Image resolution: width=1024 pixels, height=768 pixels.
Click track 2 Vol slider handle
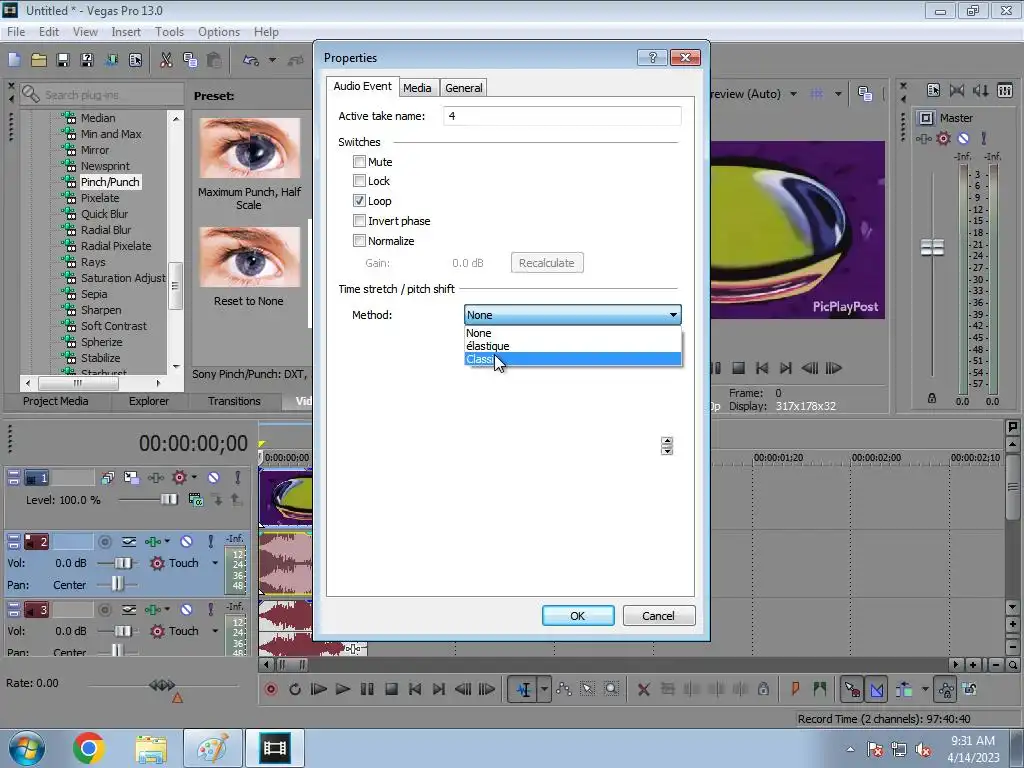pos(123,563)
